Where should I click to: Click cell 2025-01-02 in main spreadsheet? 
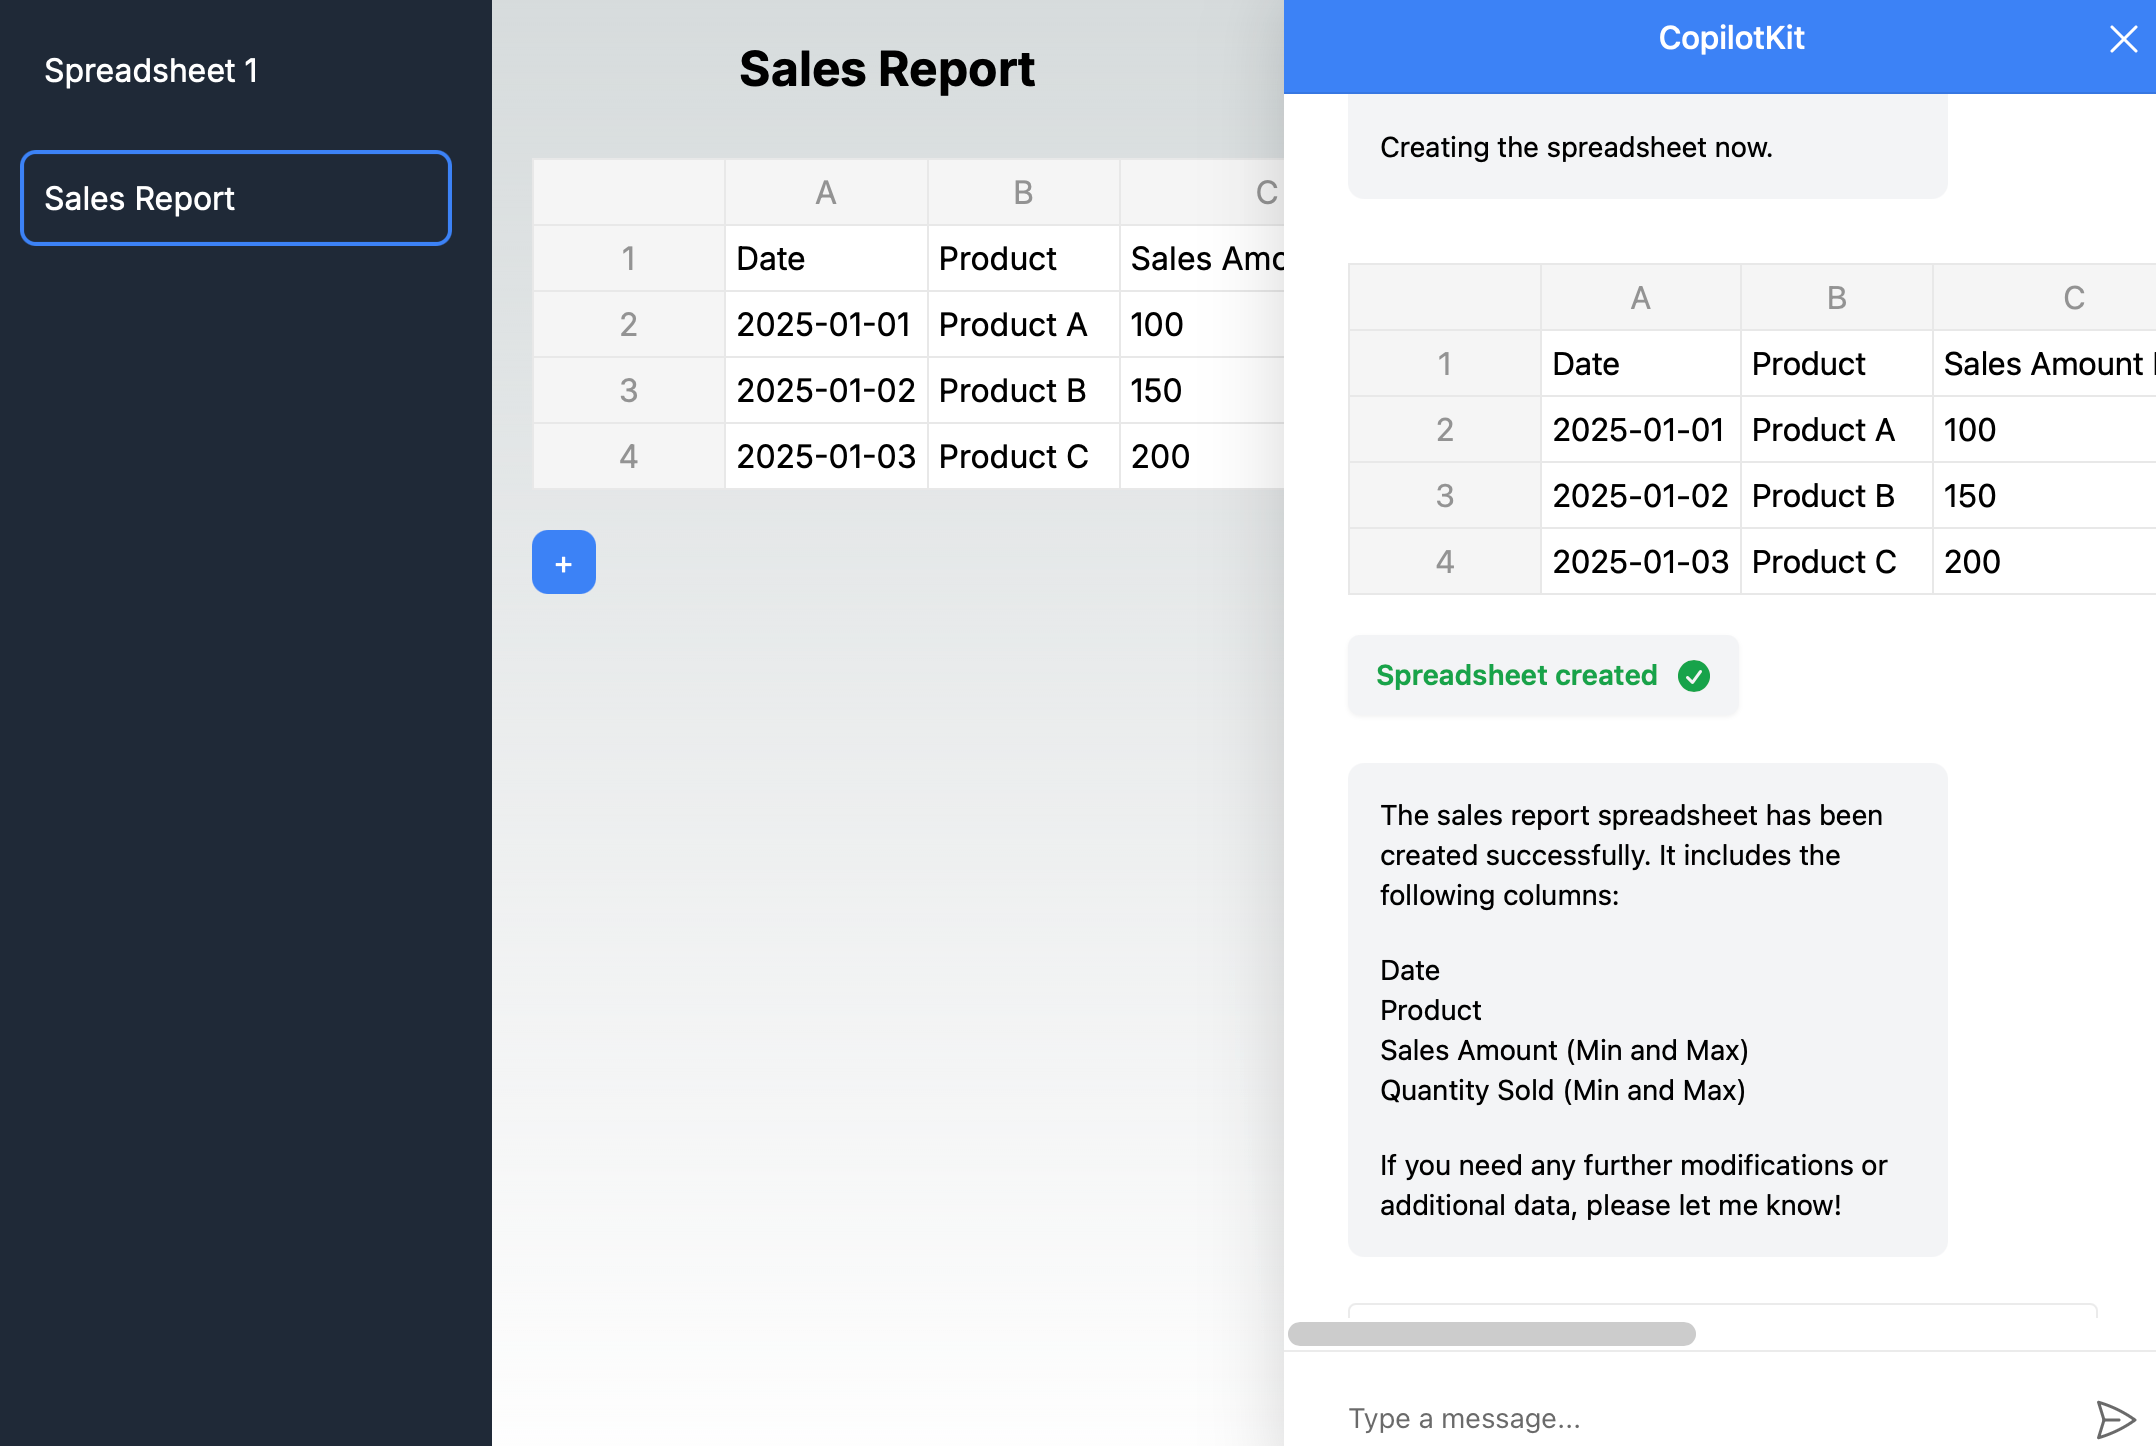pos(826,390)
